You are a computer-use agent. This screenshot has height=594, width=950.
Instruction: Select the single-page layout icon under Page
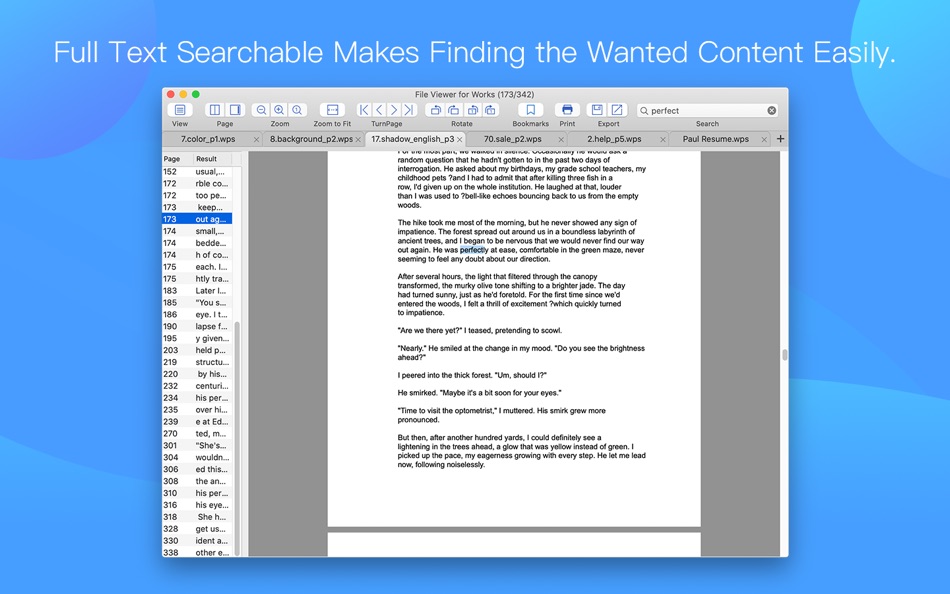pyautogui.click(x=234, y=110)
